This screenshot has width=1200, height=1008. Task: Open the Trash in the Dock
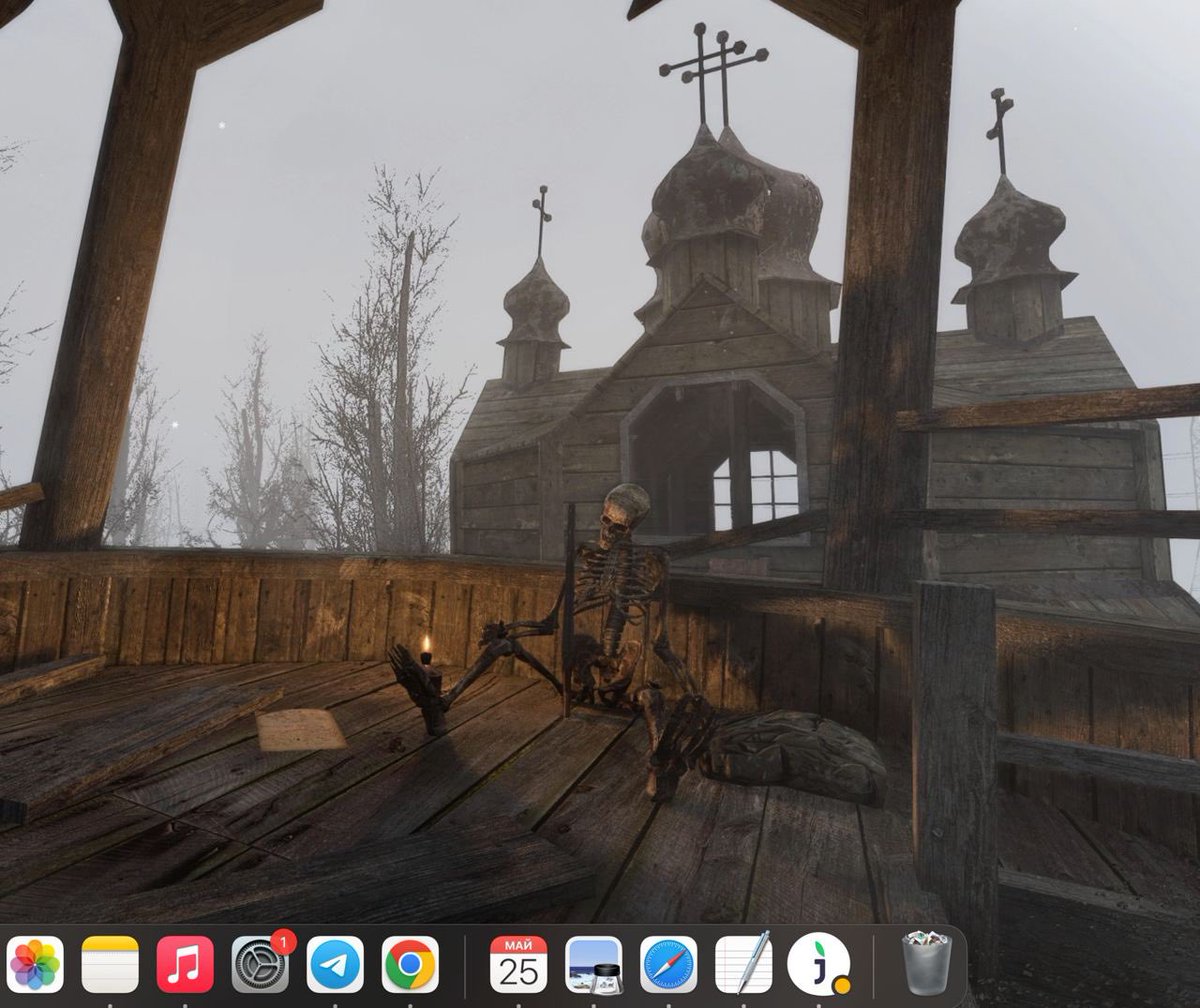927,964
